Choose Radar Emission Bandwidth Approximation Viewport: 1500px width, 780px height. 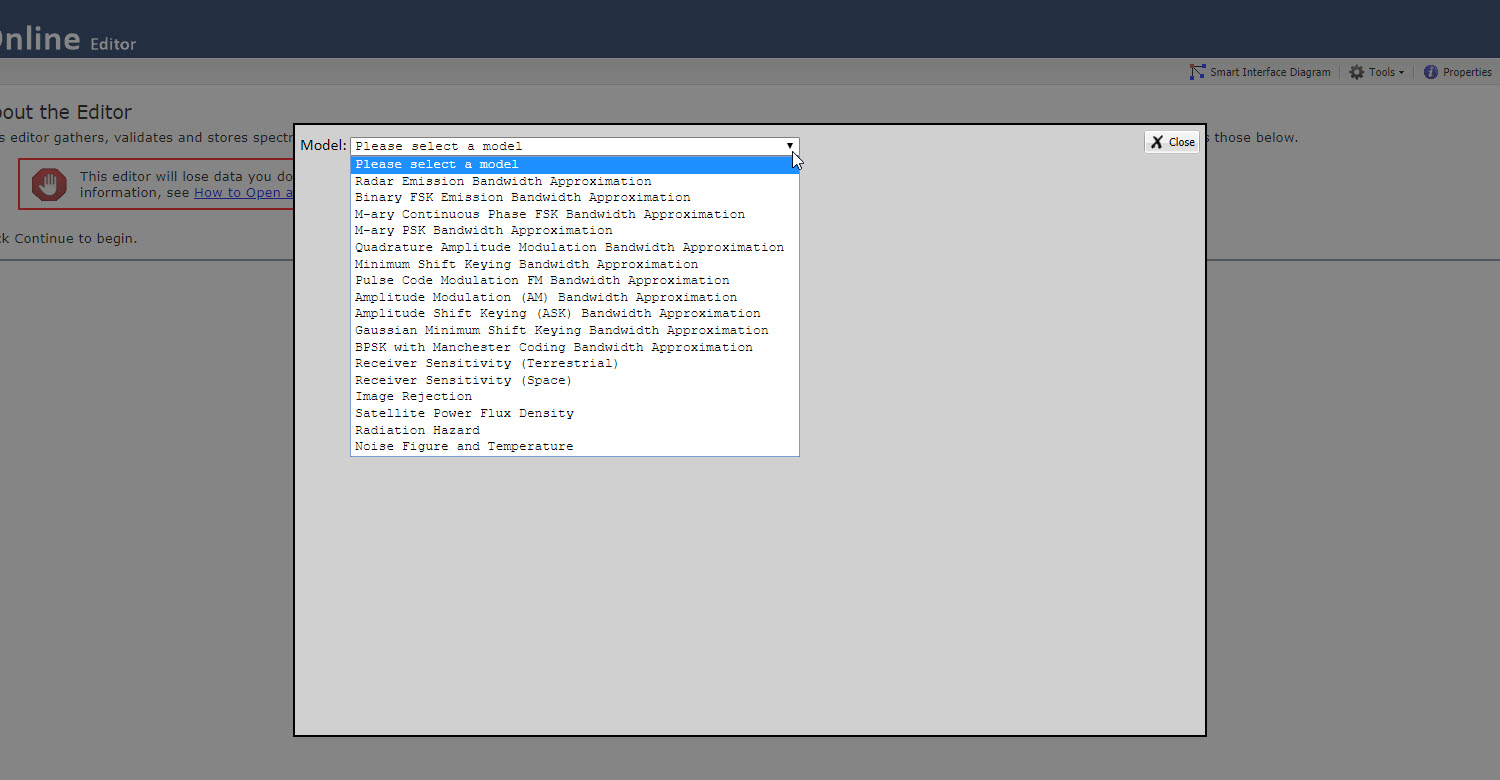(x=575, y=181)
